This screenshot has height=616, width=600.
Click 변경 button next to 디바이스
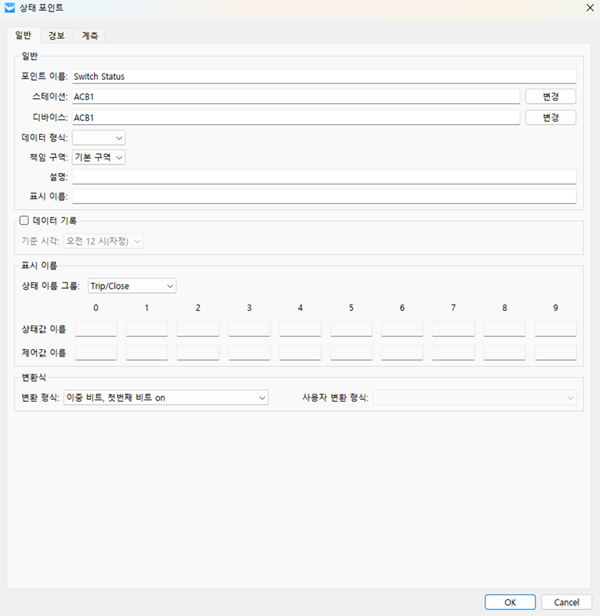pos(551,117)
